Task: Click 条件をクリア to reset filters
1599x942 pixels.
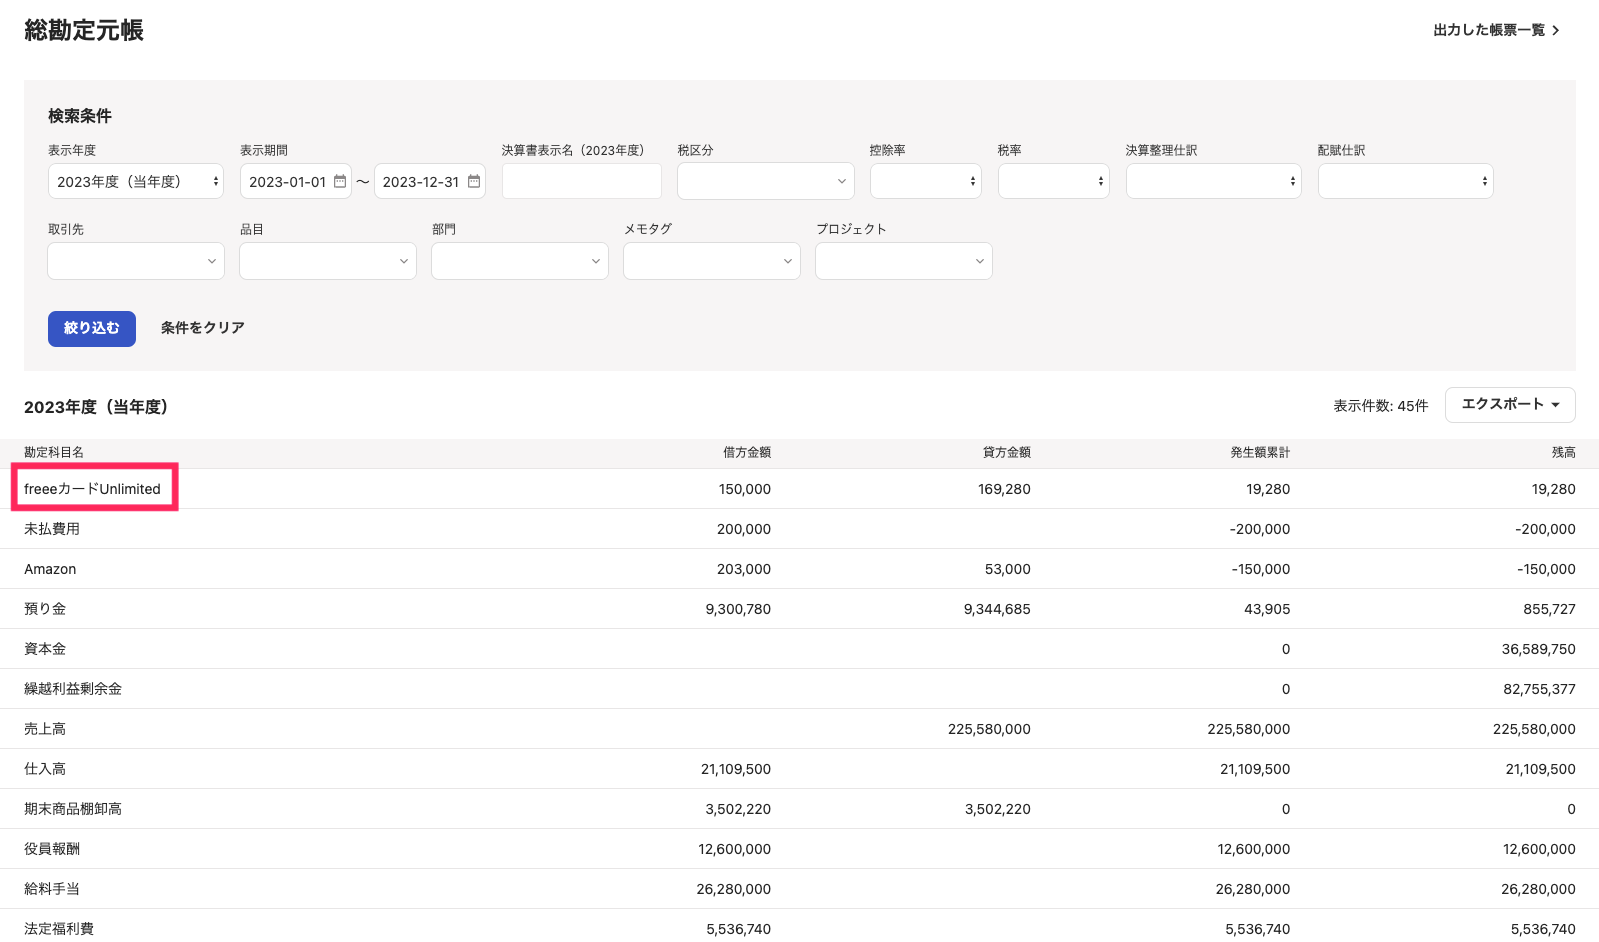Action: pos(203,328)
